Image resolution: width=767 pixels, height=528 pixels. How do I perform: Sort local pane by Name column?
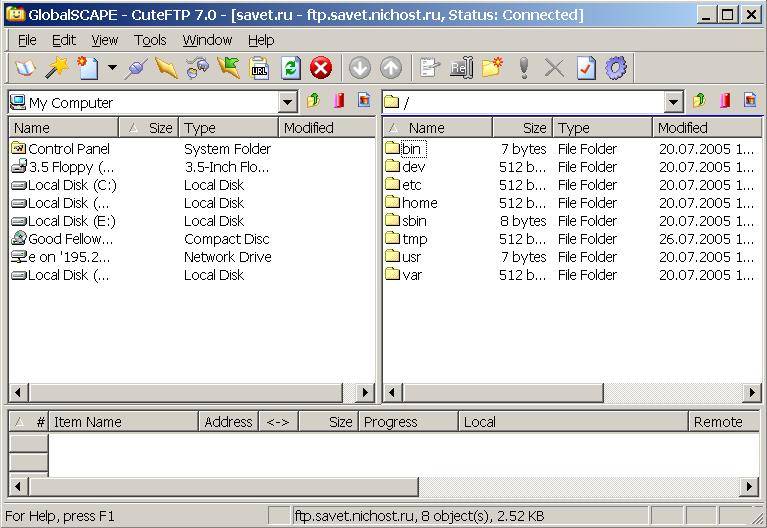64,128
